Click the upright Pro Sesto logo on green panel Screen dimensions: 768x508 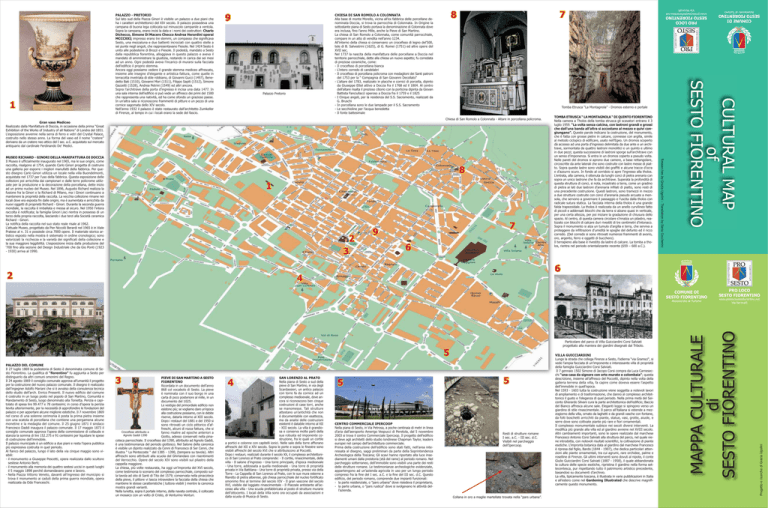pos(739,273)
